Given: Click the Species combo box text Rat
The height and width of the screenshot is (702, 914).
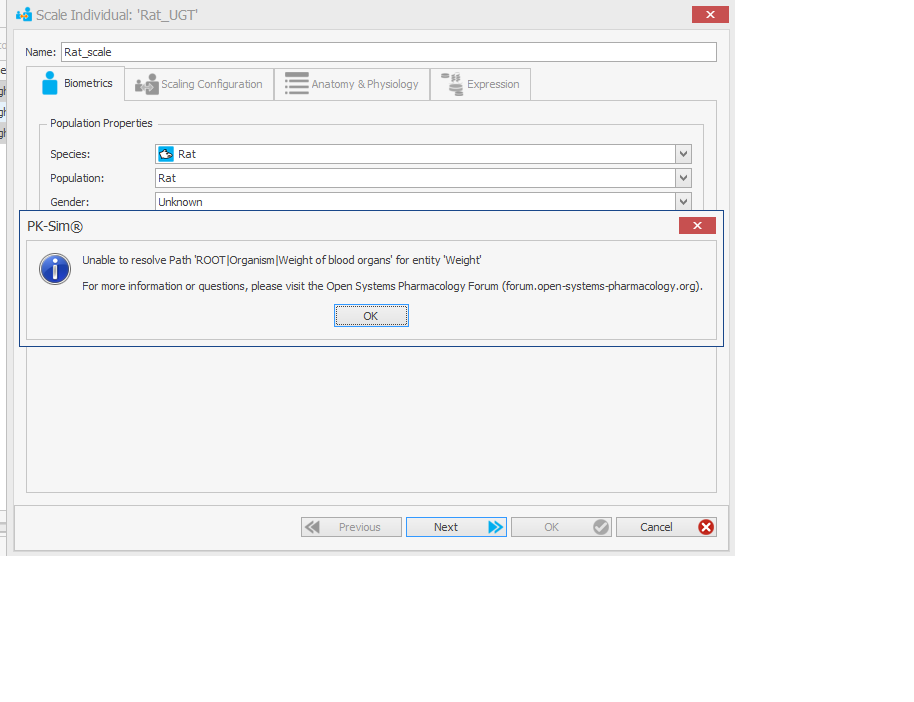Looking at the screenshot, I should tap(187, 154).
